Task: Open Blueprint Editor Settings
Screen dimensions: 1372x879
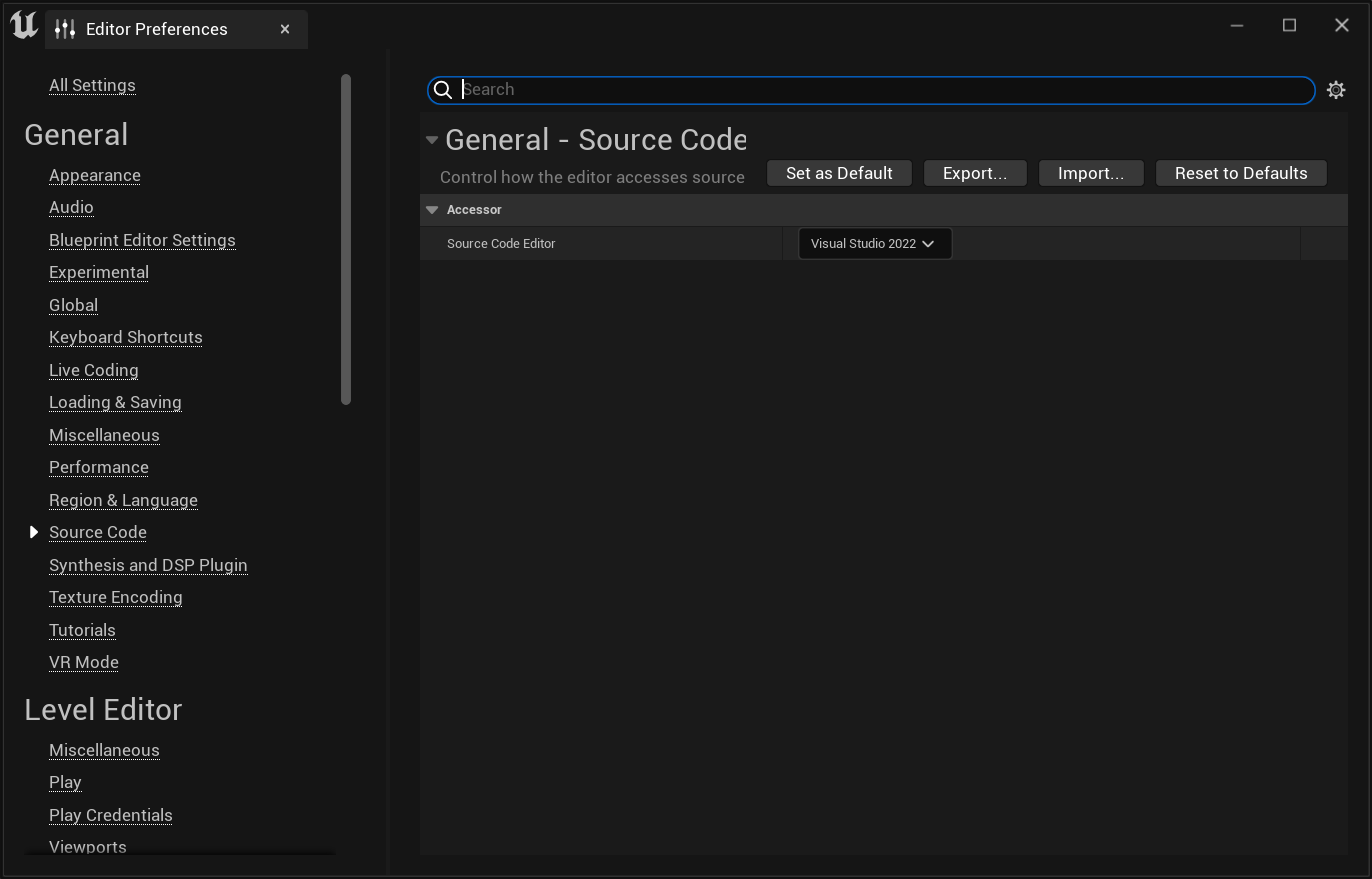Action: [142, 240]
